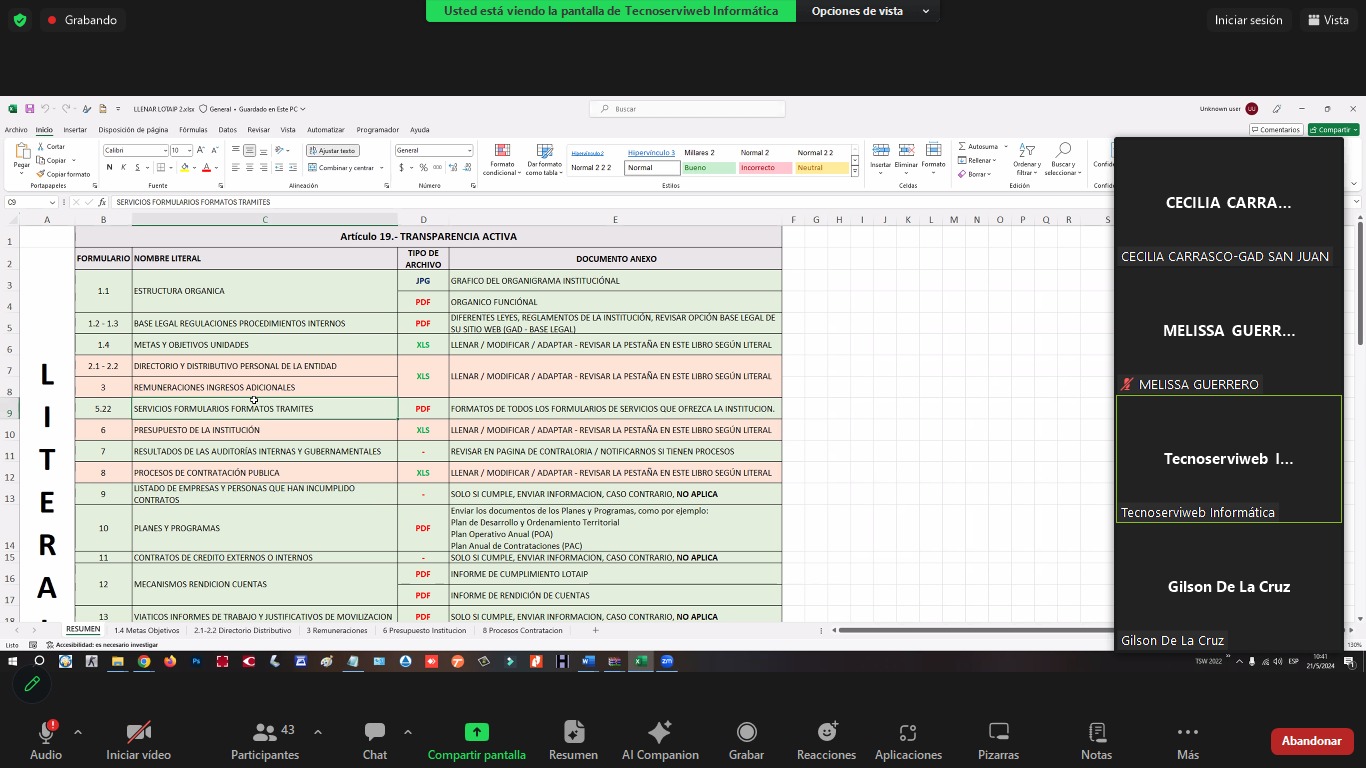The width and height of the screenshot is (1366, 768).
Task: Click the Compartir pantalla icon
Action: 476,733
